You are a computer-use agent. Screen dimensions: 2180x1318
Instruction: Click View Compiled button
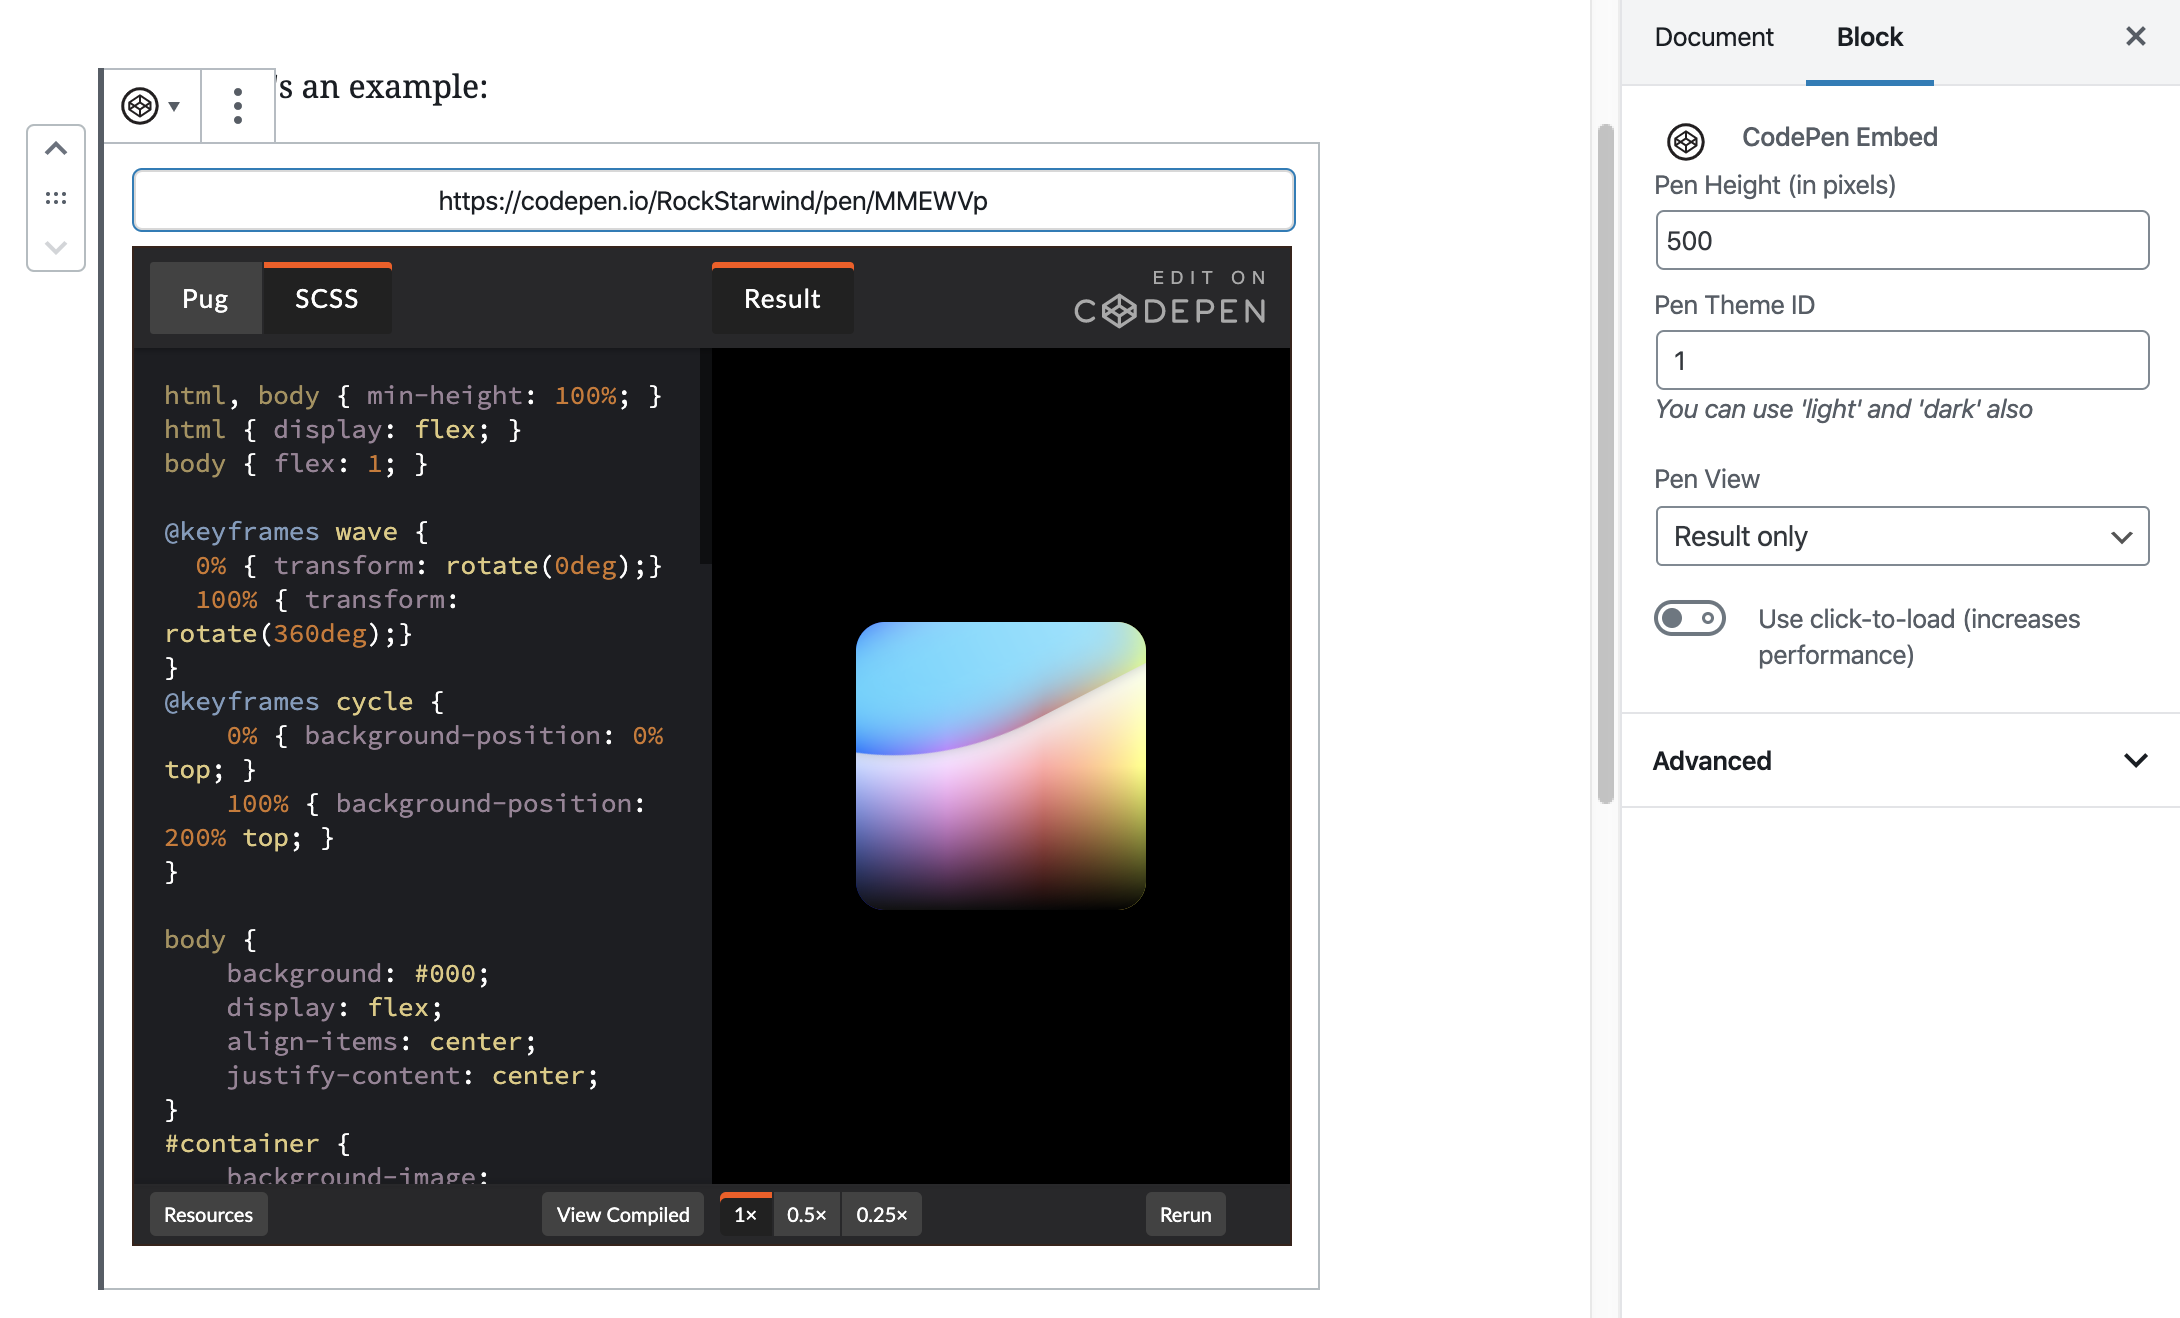623,1215
